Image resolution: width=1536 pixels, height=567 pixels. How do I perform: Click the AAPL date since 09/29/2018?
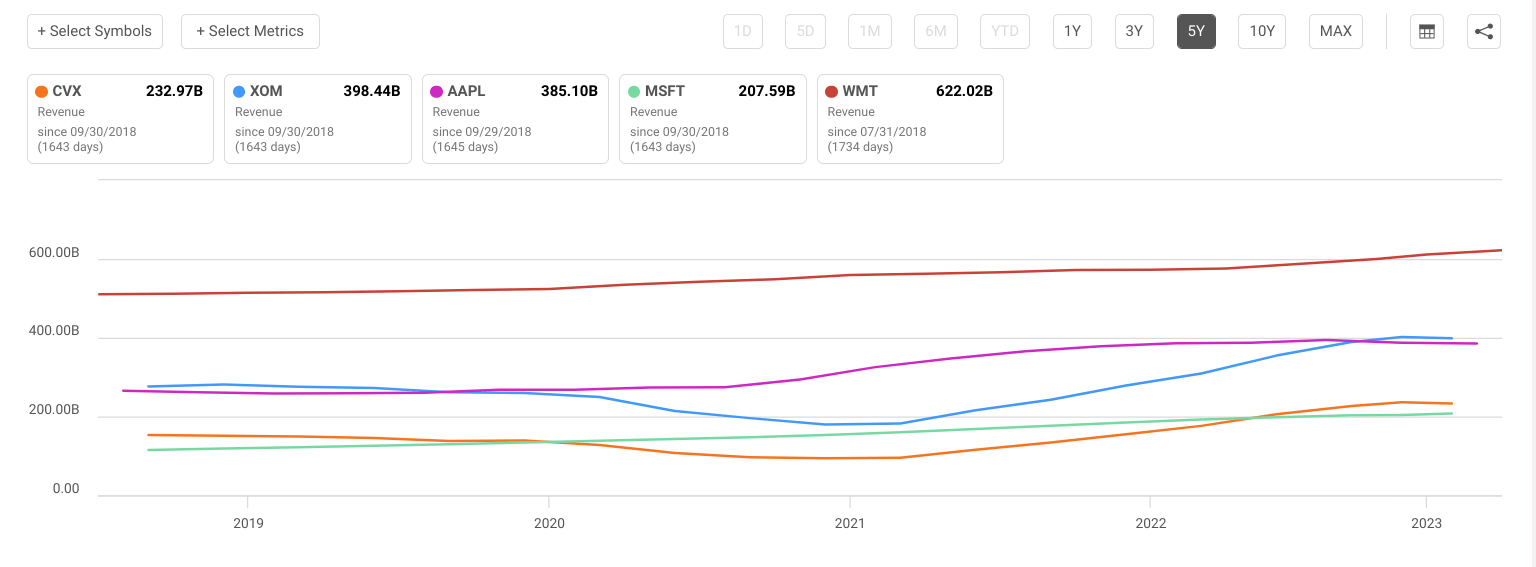click(x=482, y=132)
